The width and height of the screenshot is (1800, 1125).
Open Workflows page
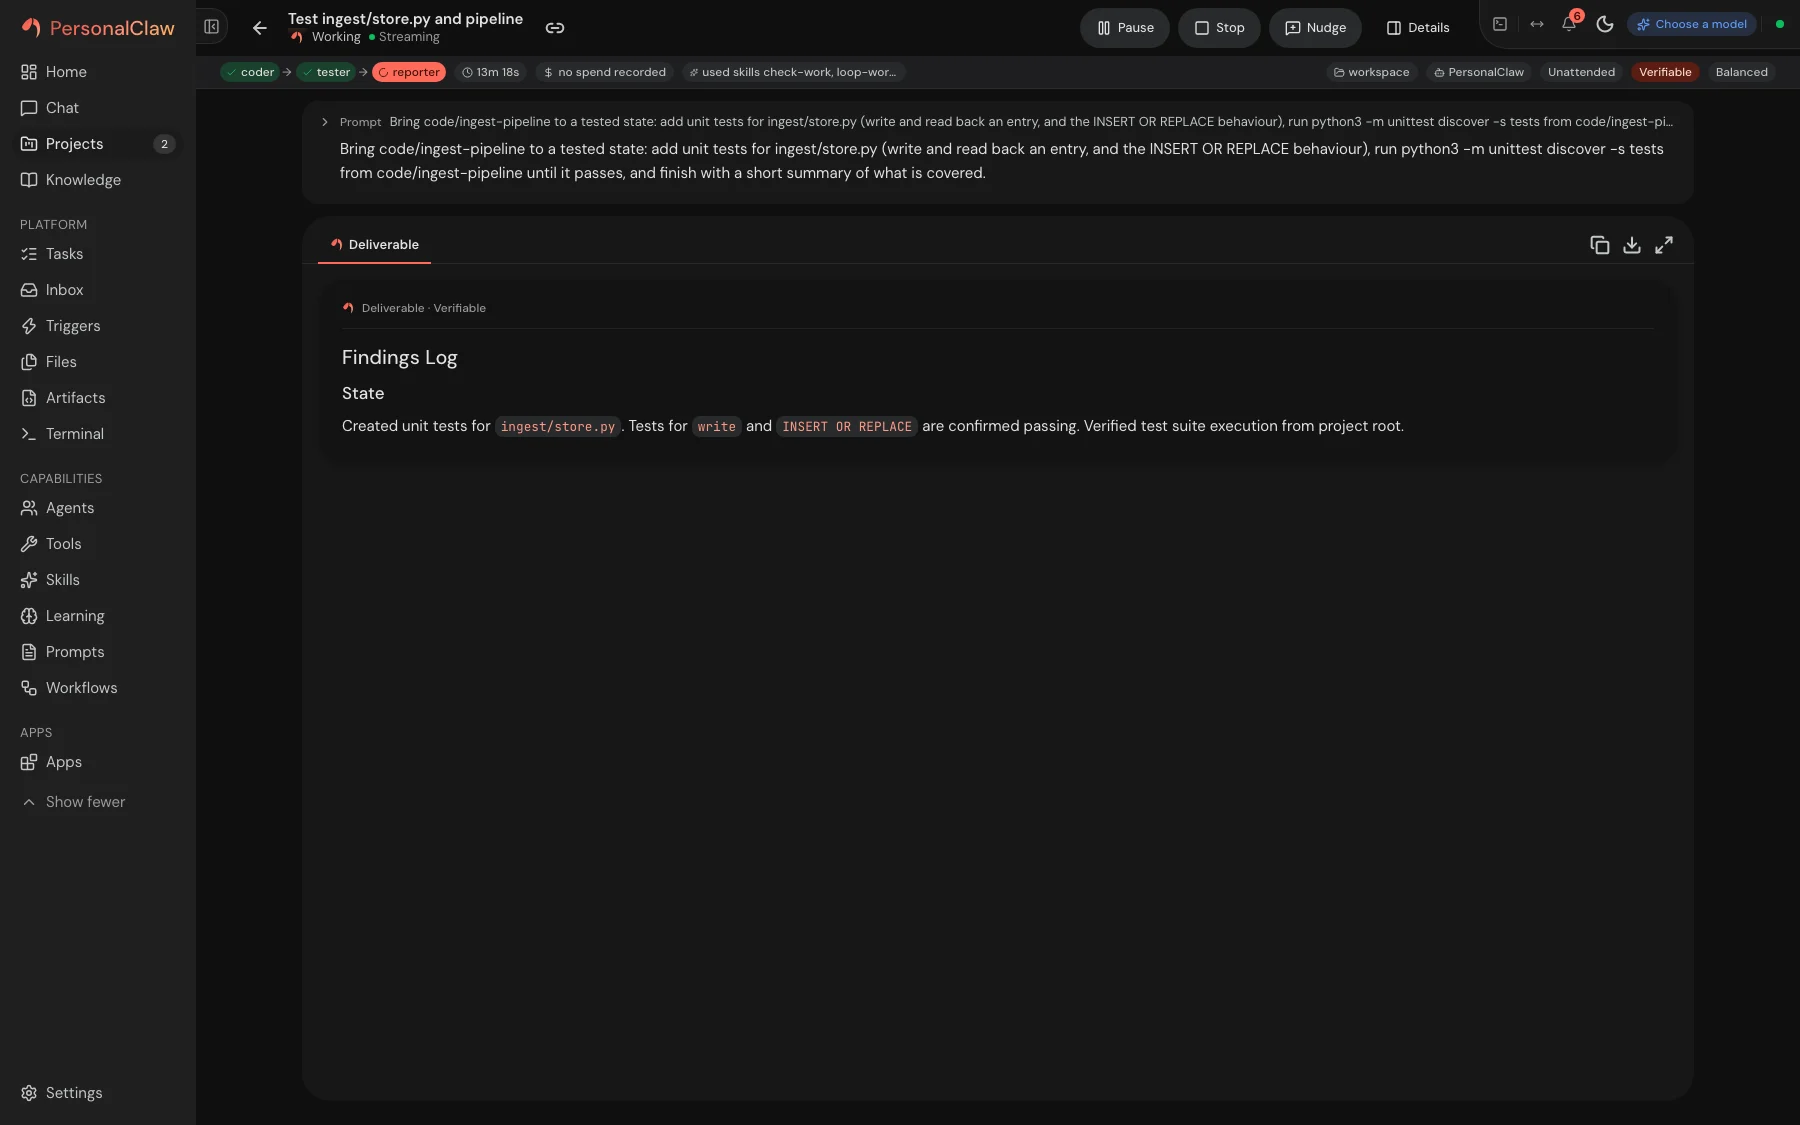pyautogui.click(x=98, y=688)
